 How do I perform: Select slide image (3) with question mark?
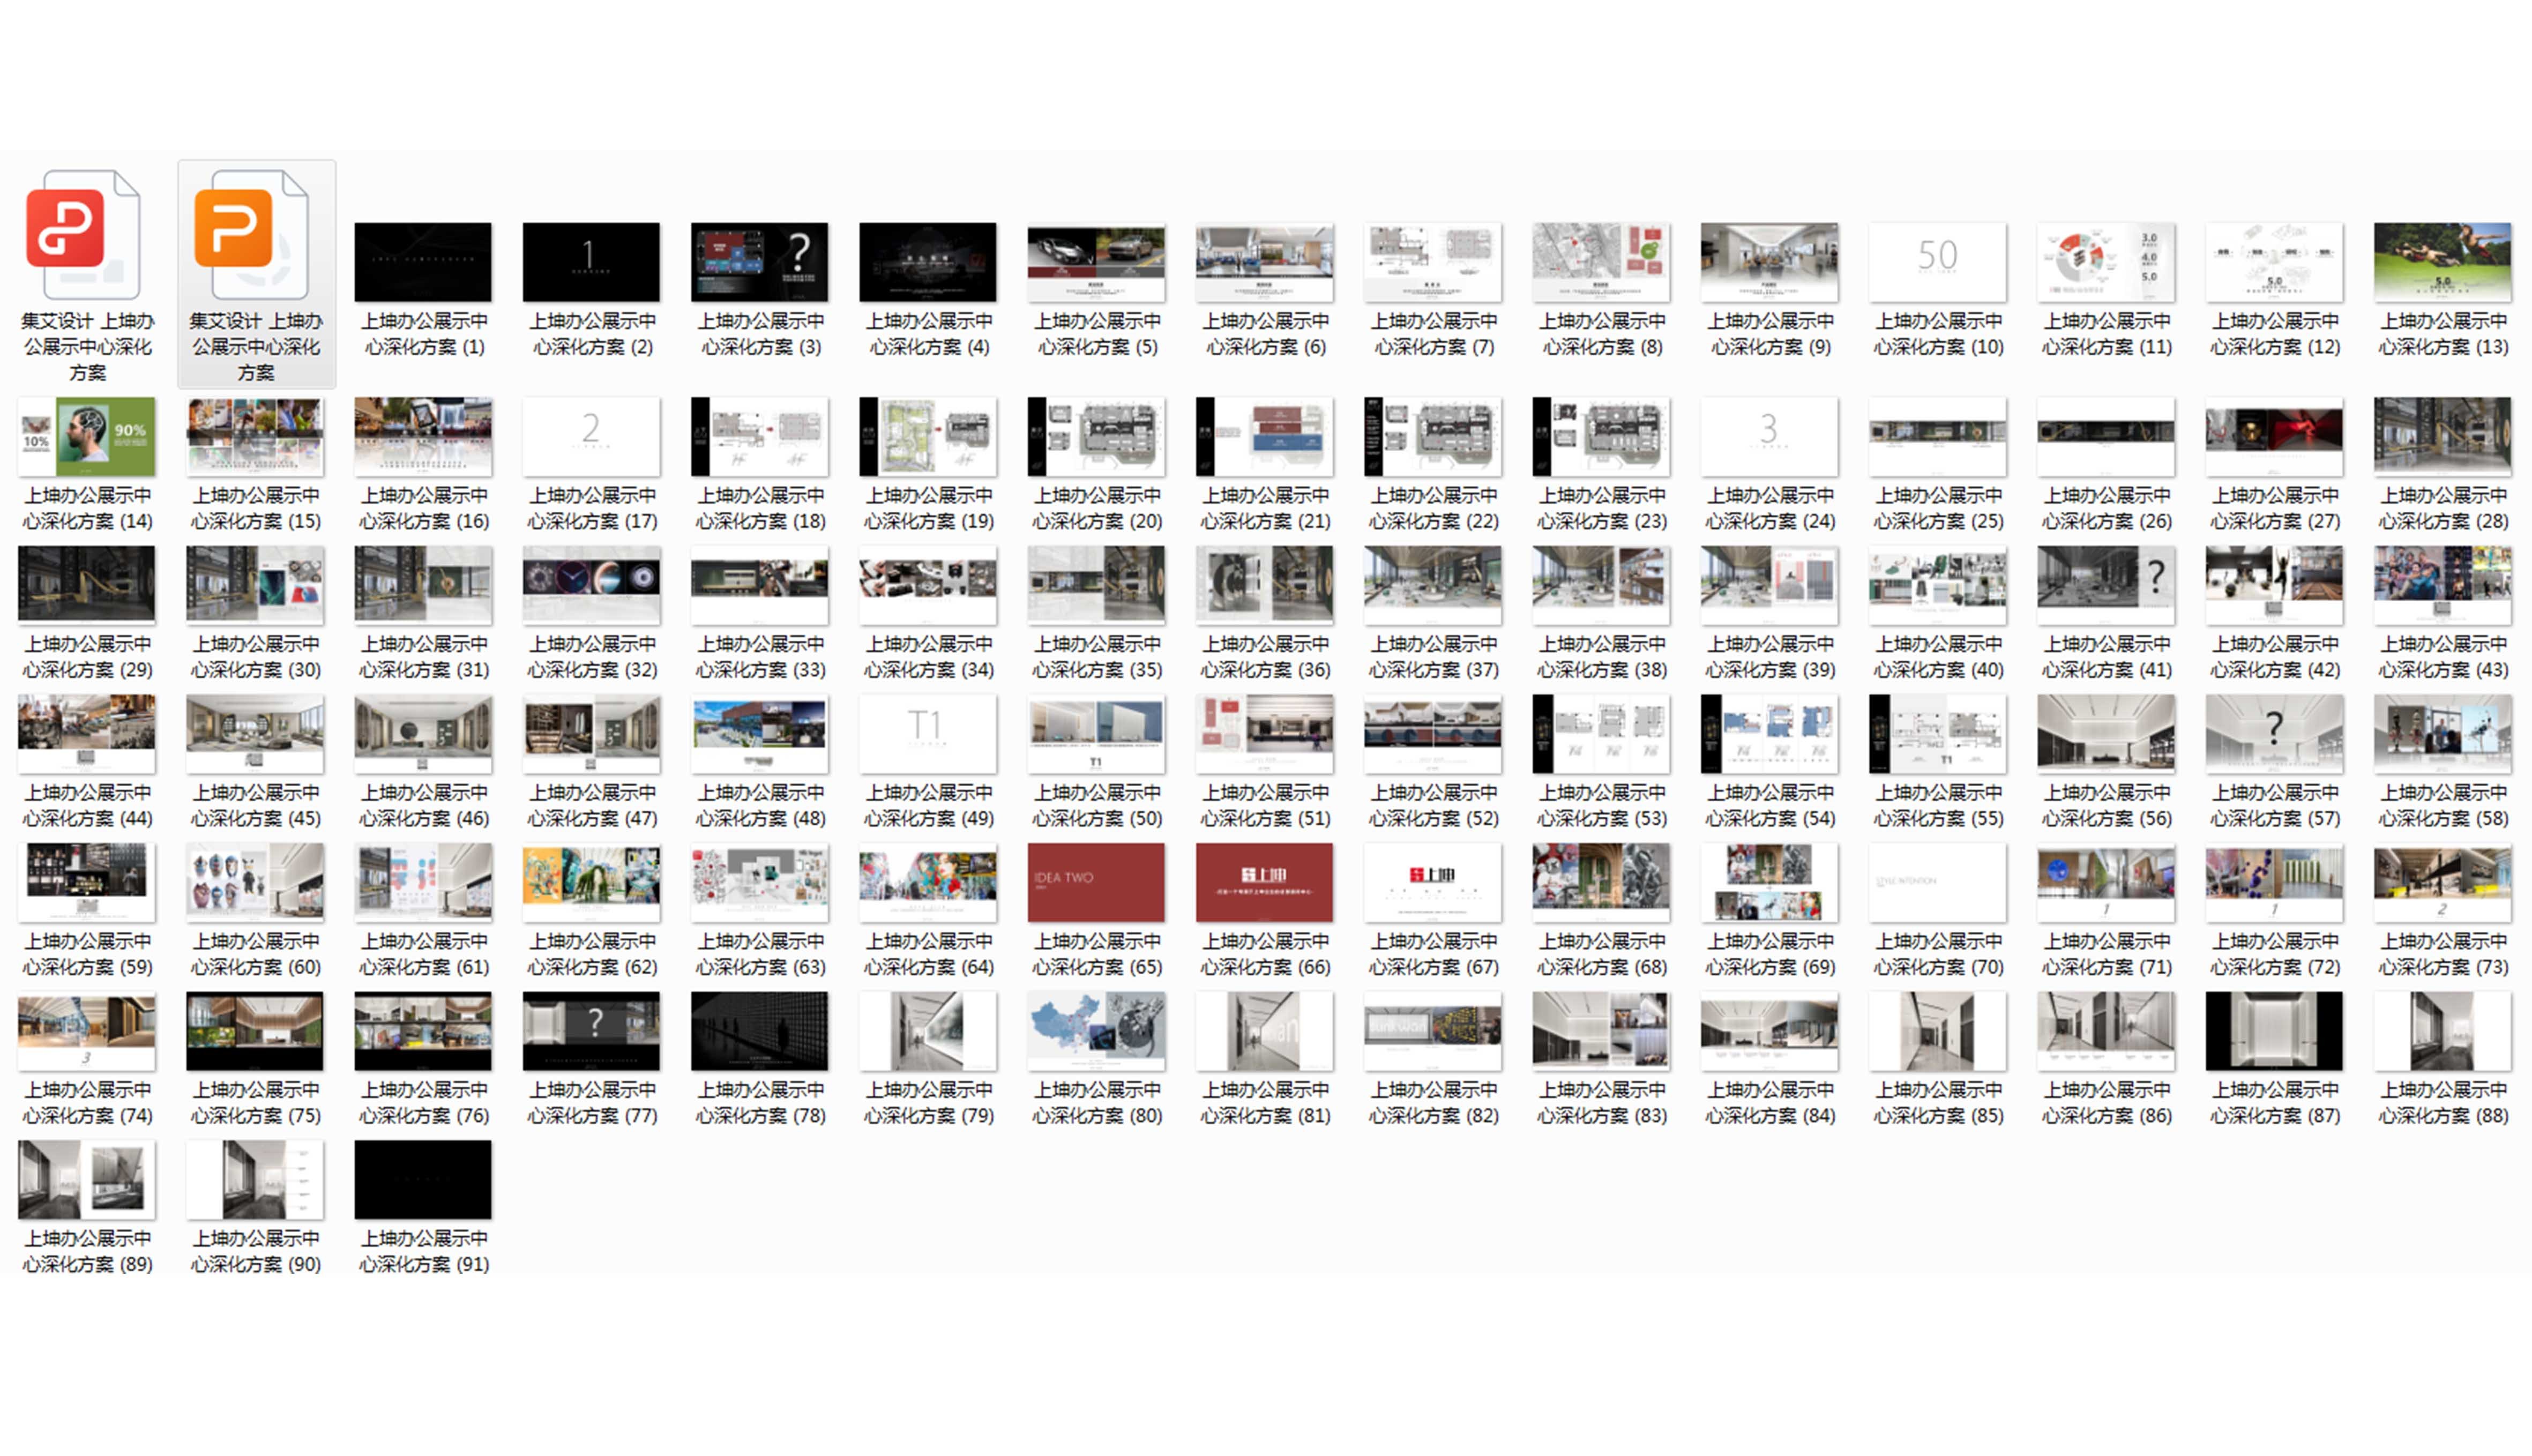tap(759, 261)
